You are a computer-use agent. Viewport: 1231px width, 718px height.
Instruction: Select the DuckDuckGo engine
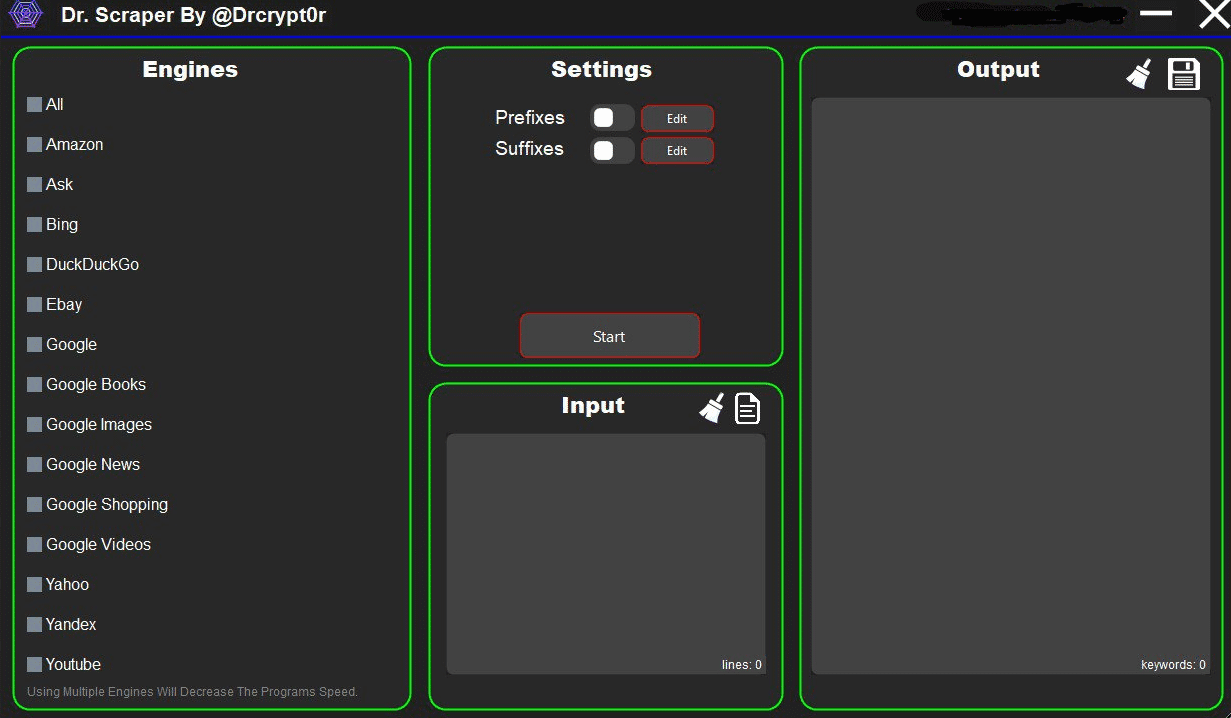[32, 264]
